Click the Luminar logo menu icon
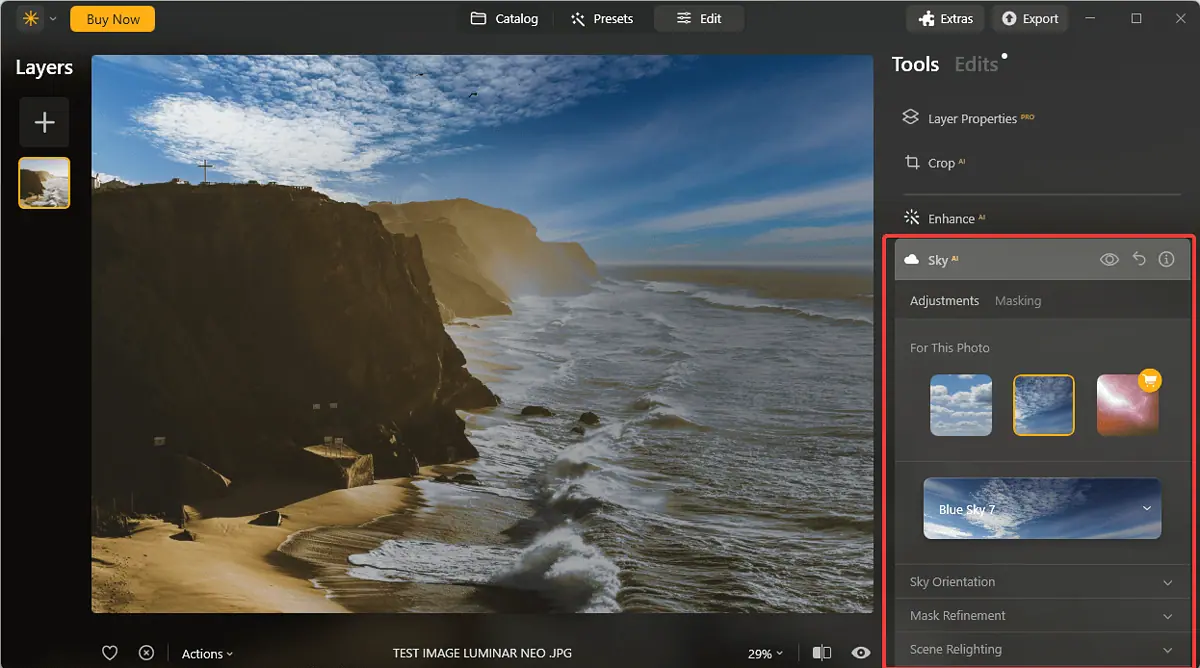1200x668 pixels. [x=30, y=18]
